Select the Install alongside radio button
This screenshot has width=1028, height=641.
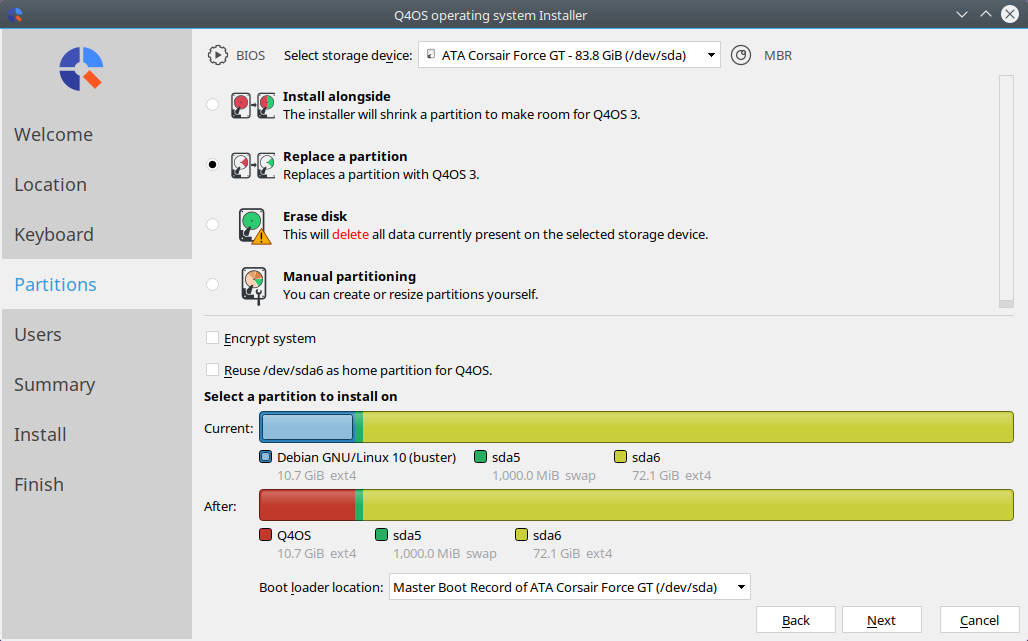coord(212,104)
